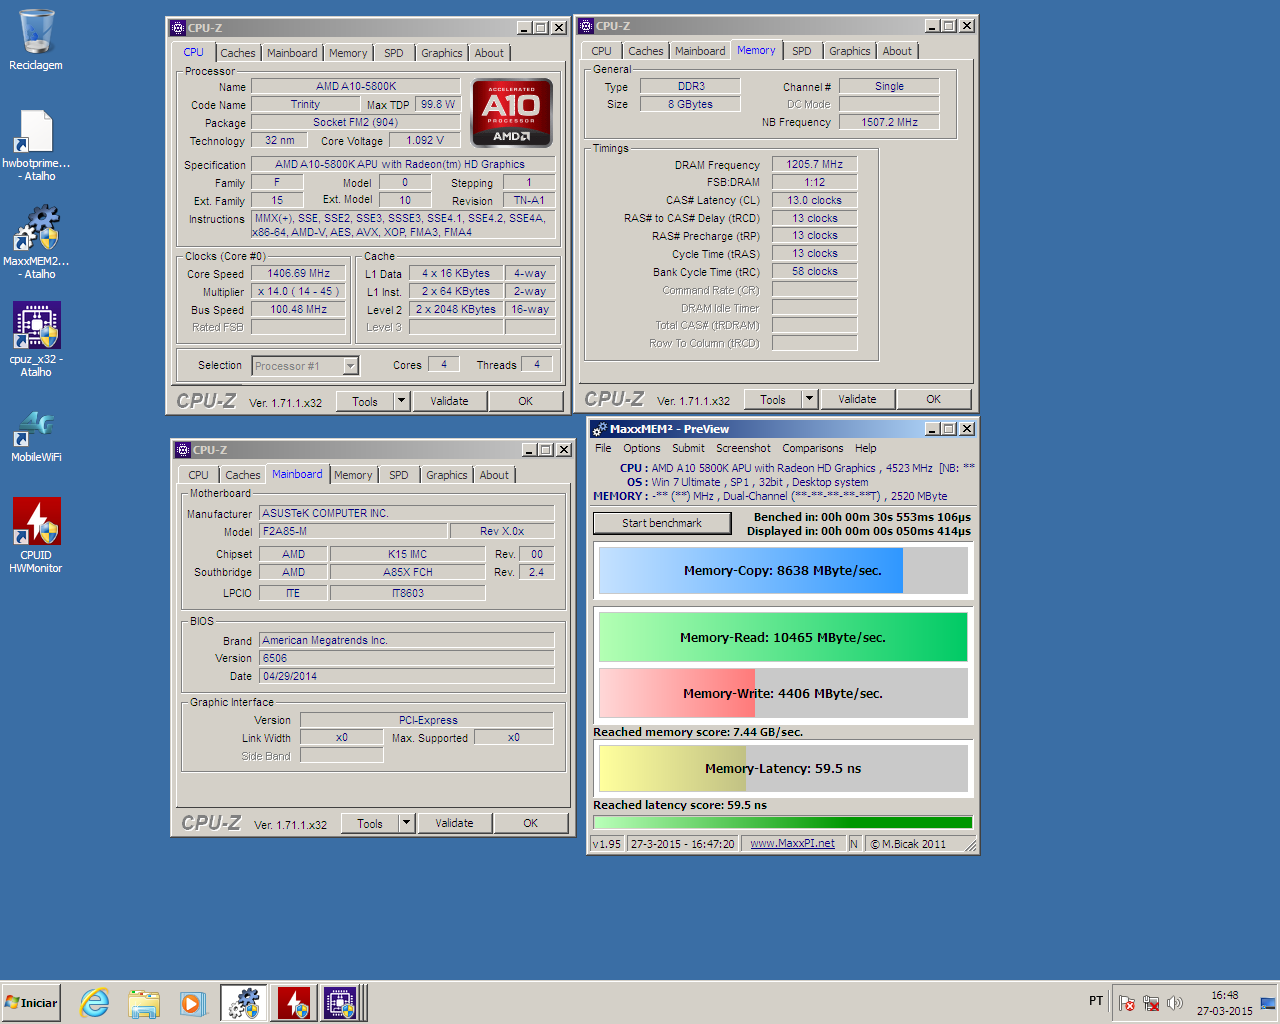Click the Core Speed 1406.69 MHz field

[x=299, y=273]
